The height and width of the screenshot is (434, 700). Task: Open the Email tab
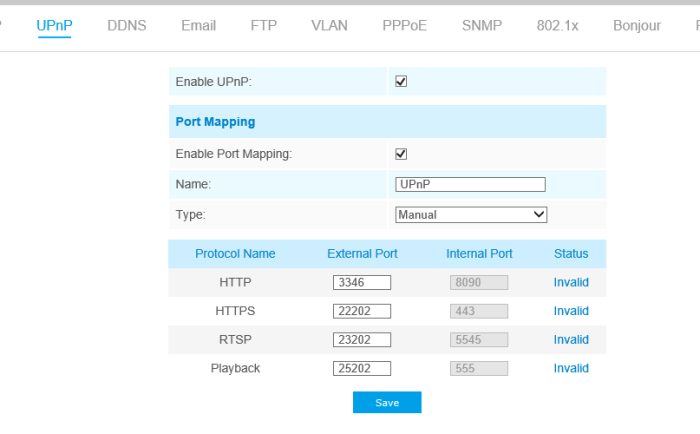[x=199, y=25]
